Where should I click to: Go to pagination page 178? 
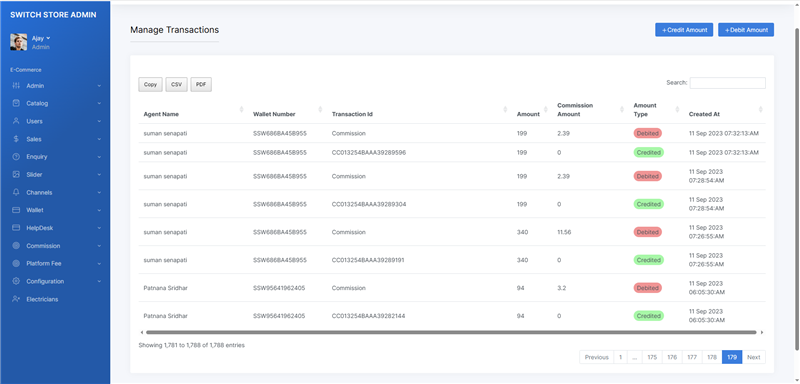point(712,357)
